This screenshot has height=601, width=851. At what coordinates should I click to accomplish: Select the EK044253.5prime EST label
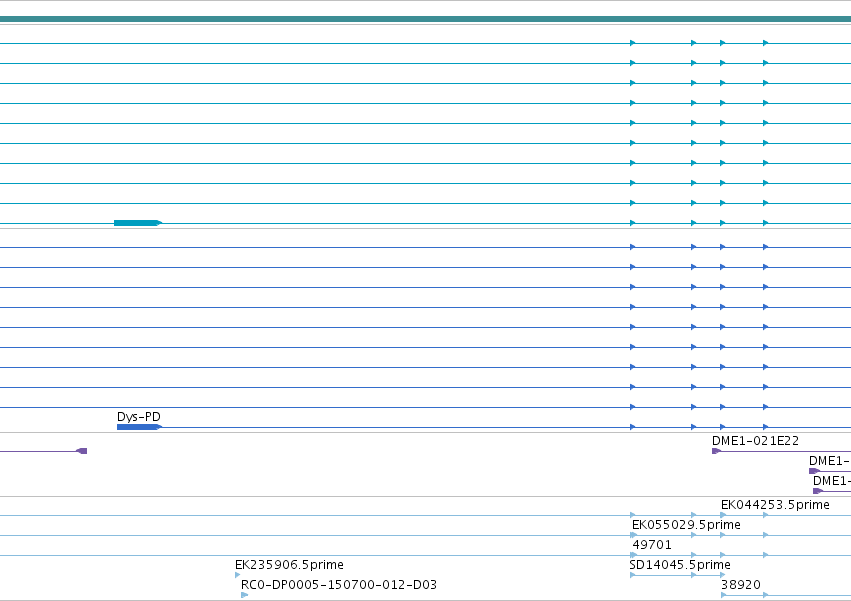click(775, 505)
